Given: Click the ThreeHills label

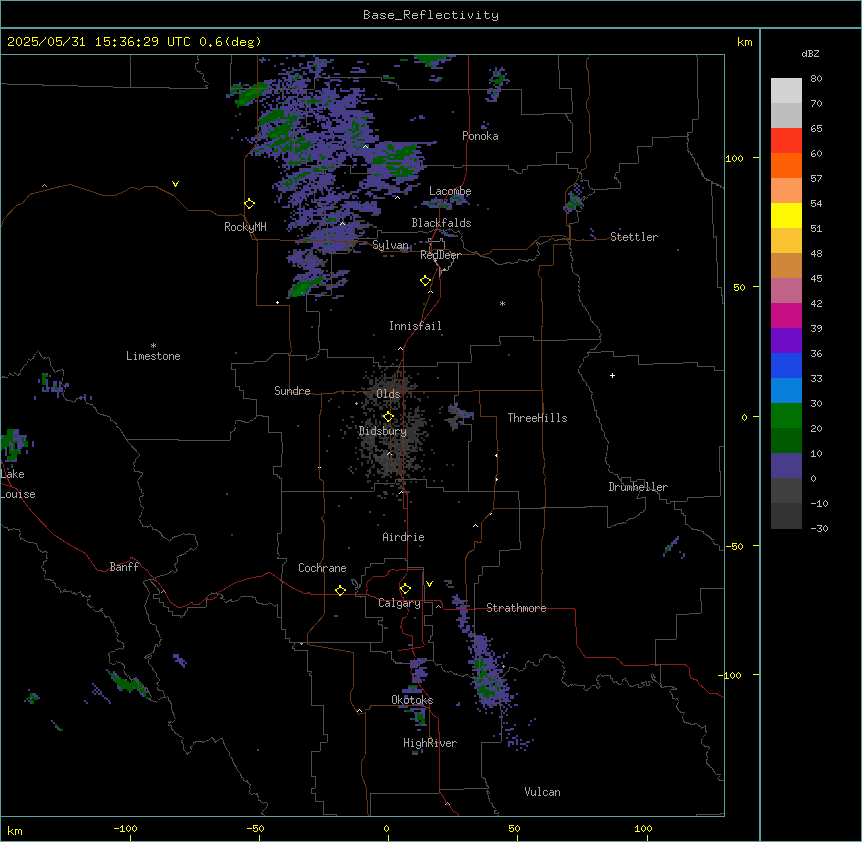Looking at the screenshot, I should [537, 418].
